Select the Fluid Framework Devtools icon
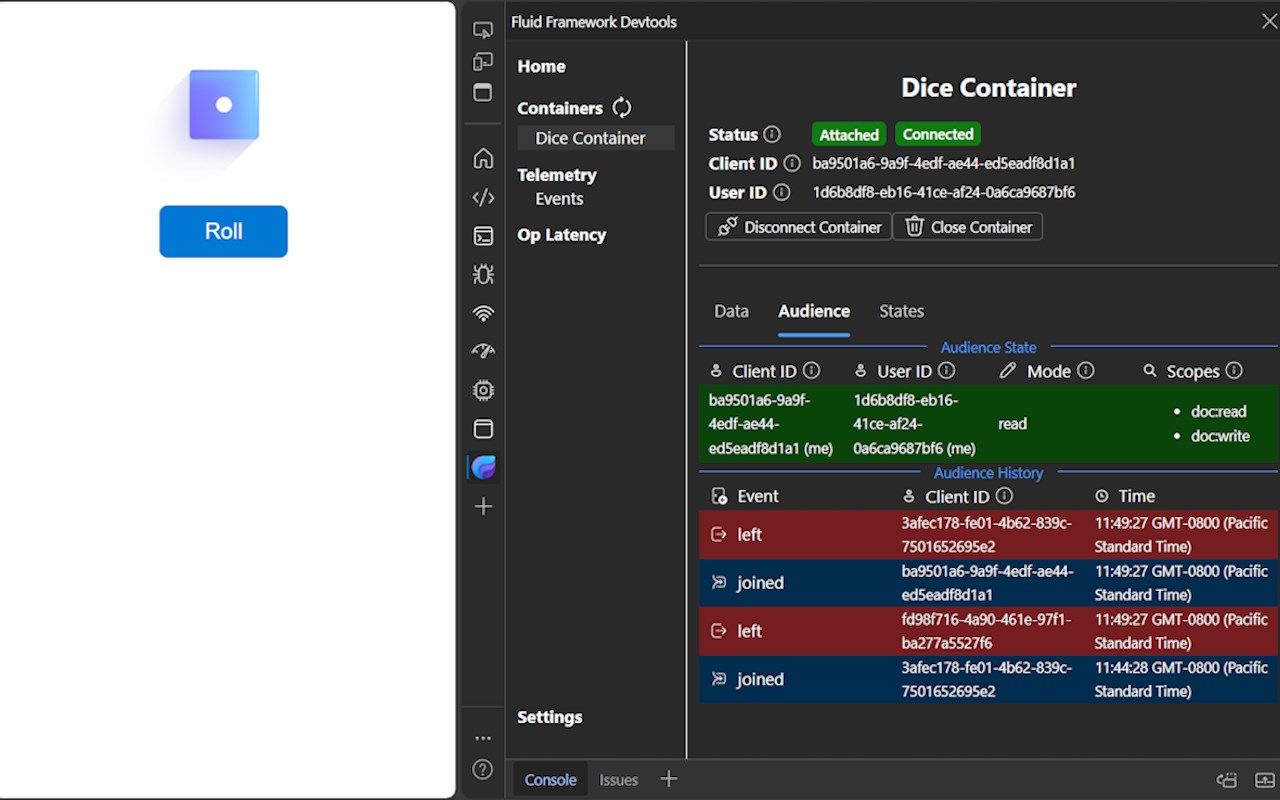The height and width of the screenshot is (800, 1280). 483,467
